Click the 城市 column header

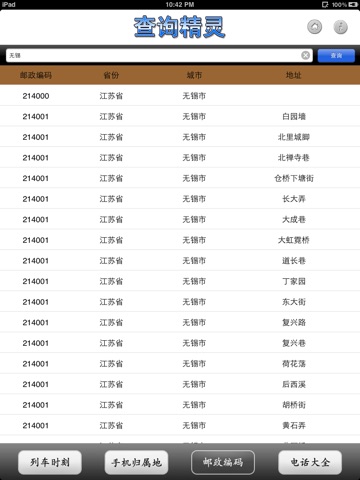[x=194, y=75]
